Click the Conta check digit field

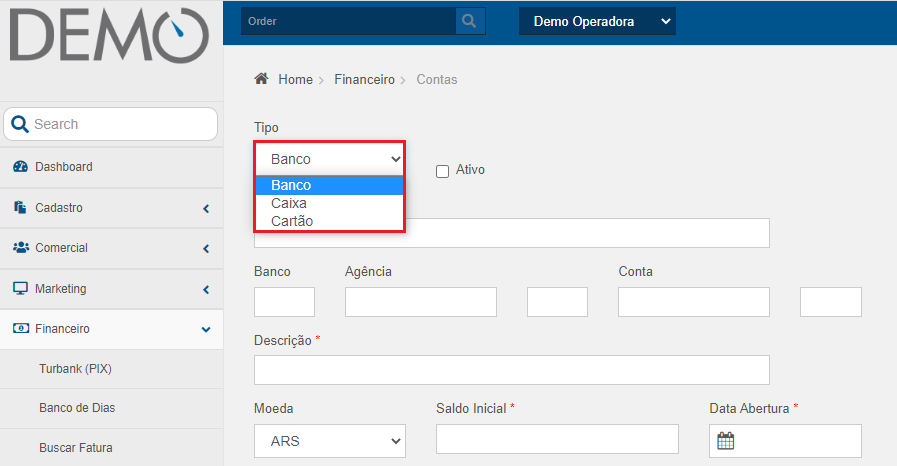coord(831,302)
